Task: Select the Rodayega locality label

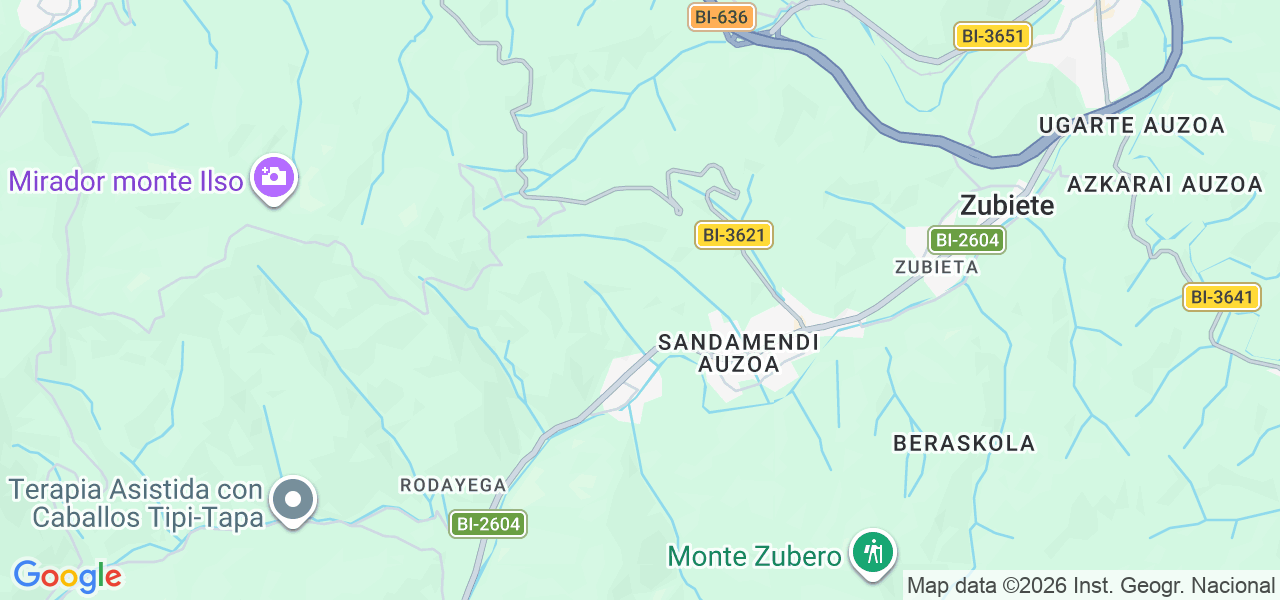Action: point(453,485)
